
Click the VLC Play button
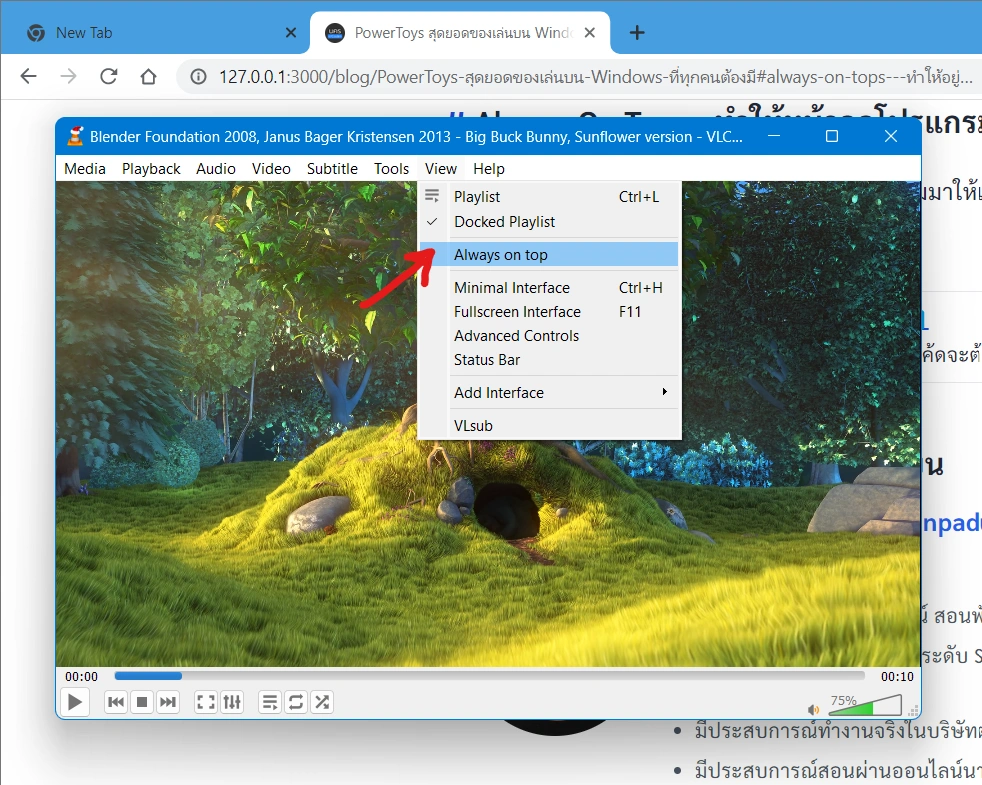click(x=75, y=702)
